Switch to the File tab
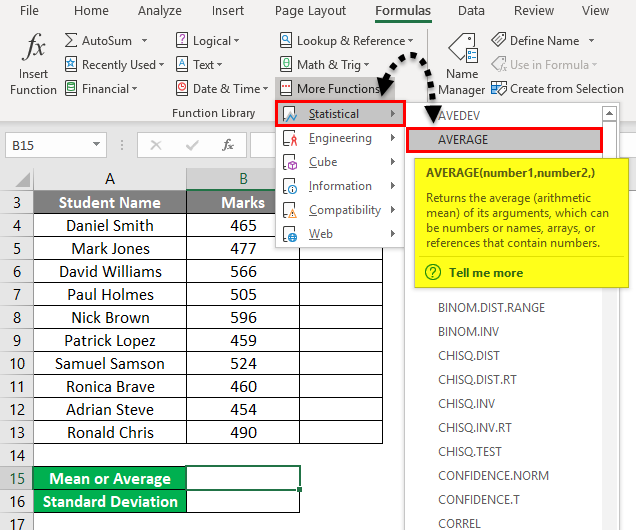The image size is (636, 530). pyautogui.click(x=29, y=11)
